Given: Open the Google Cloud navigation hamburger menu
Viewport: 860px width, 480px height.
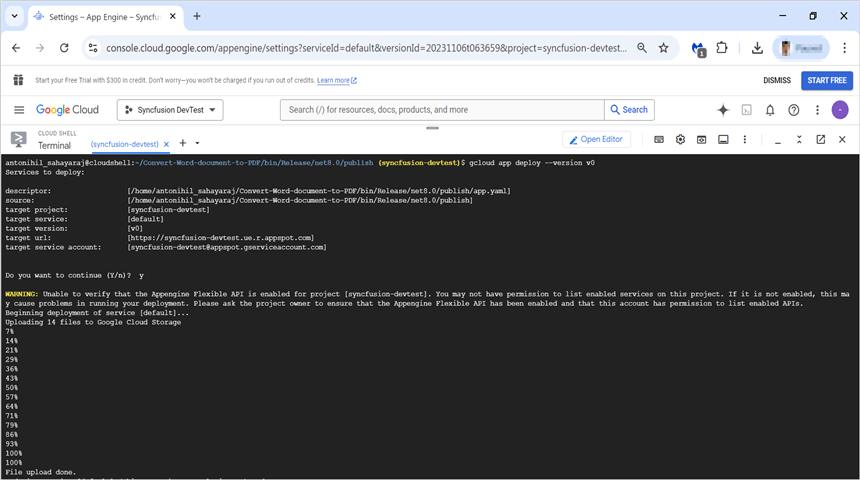Looking at the screenshot, I should click(x=19, y=110).
